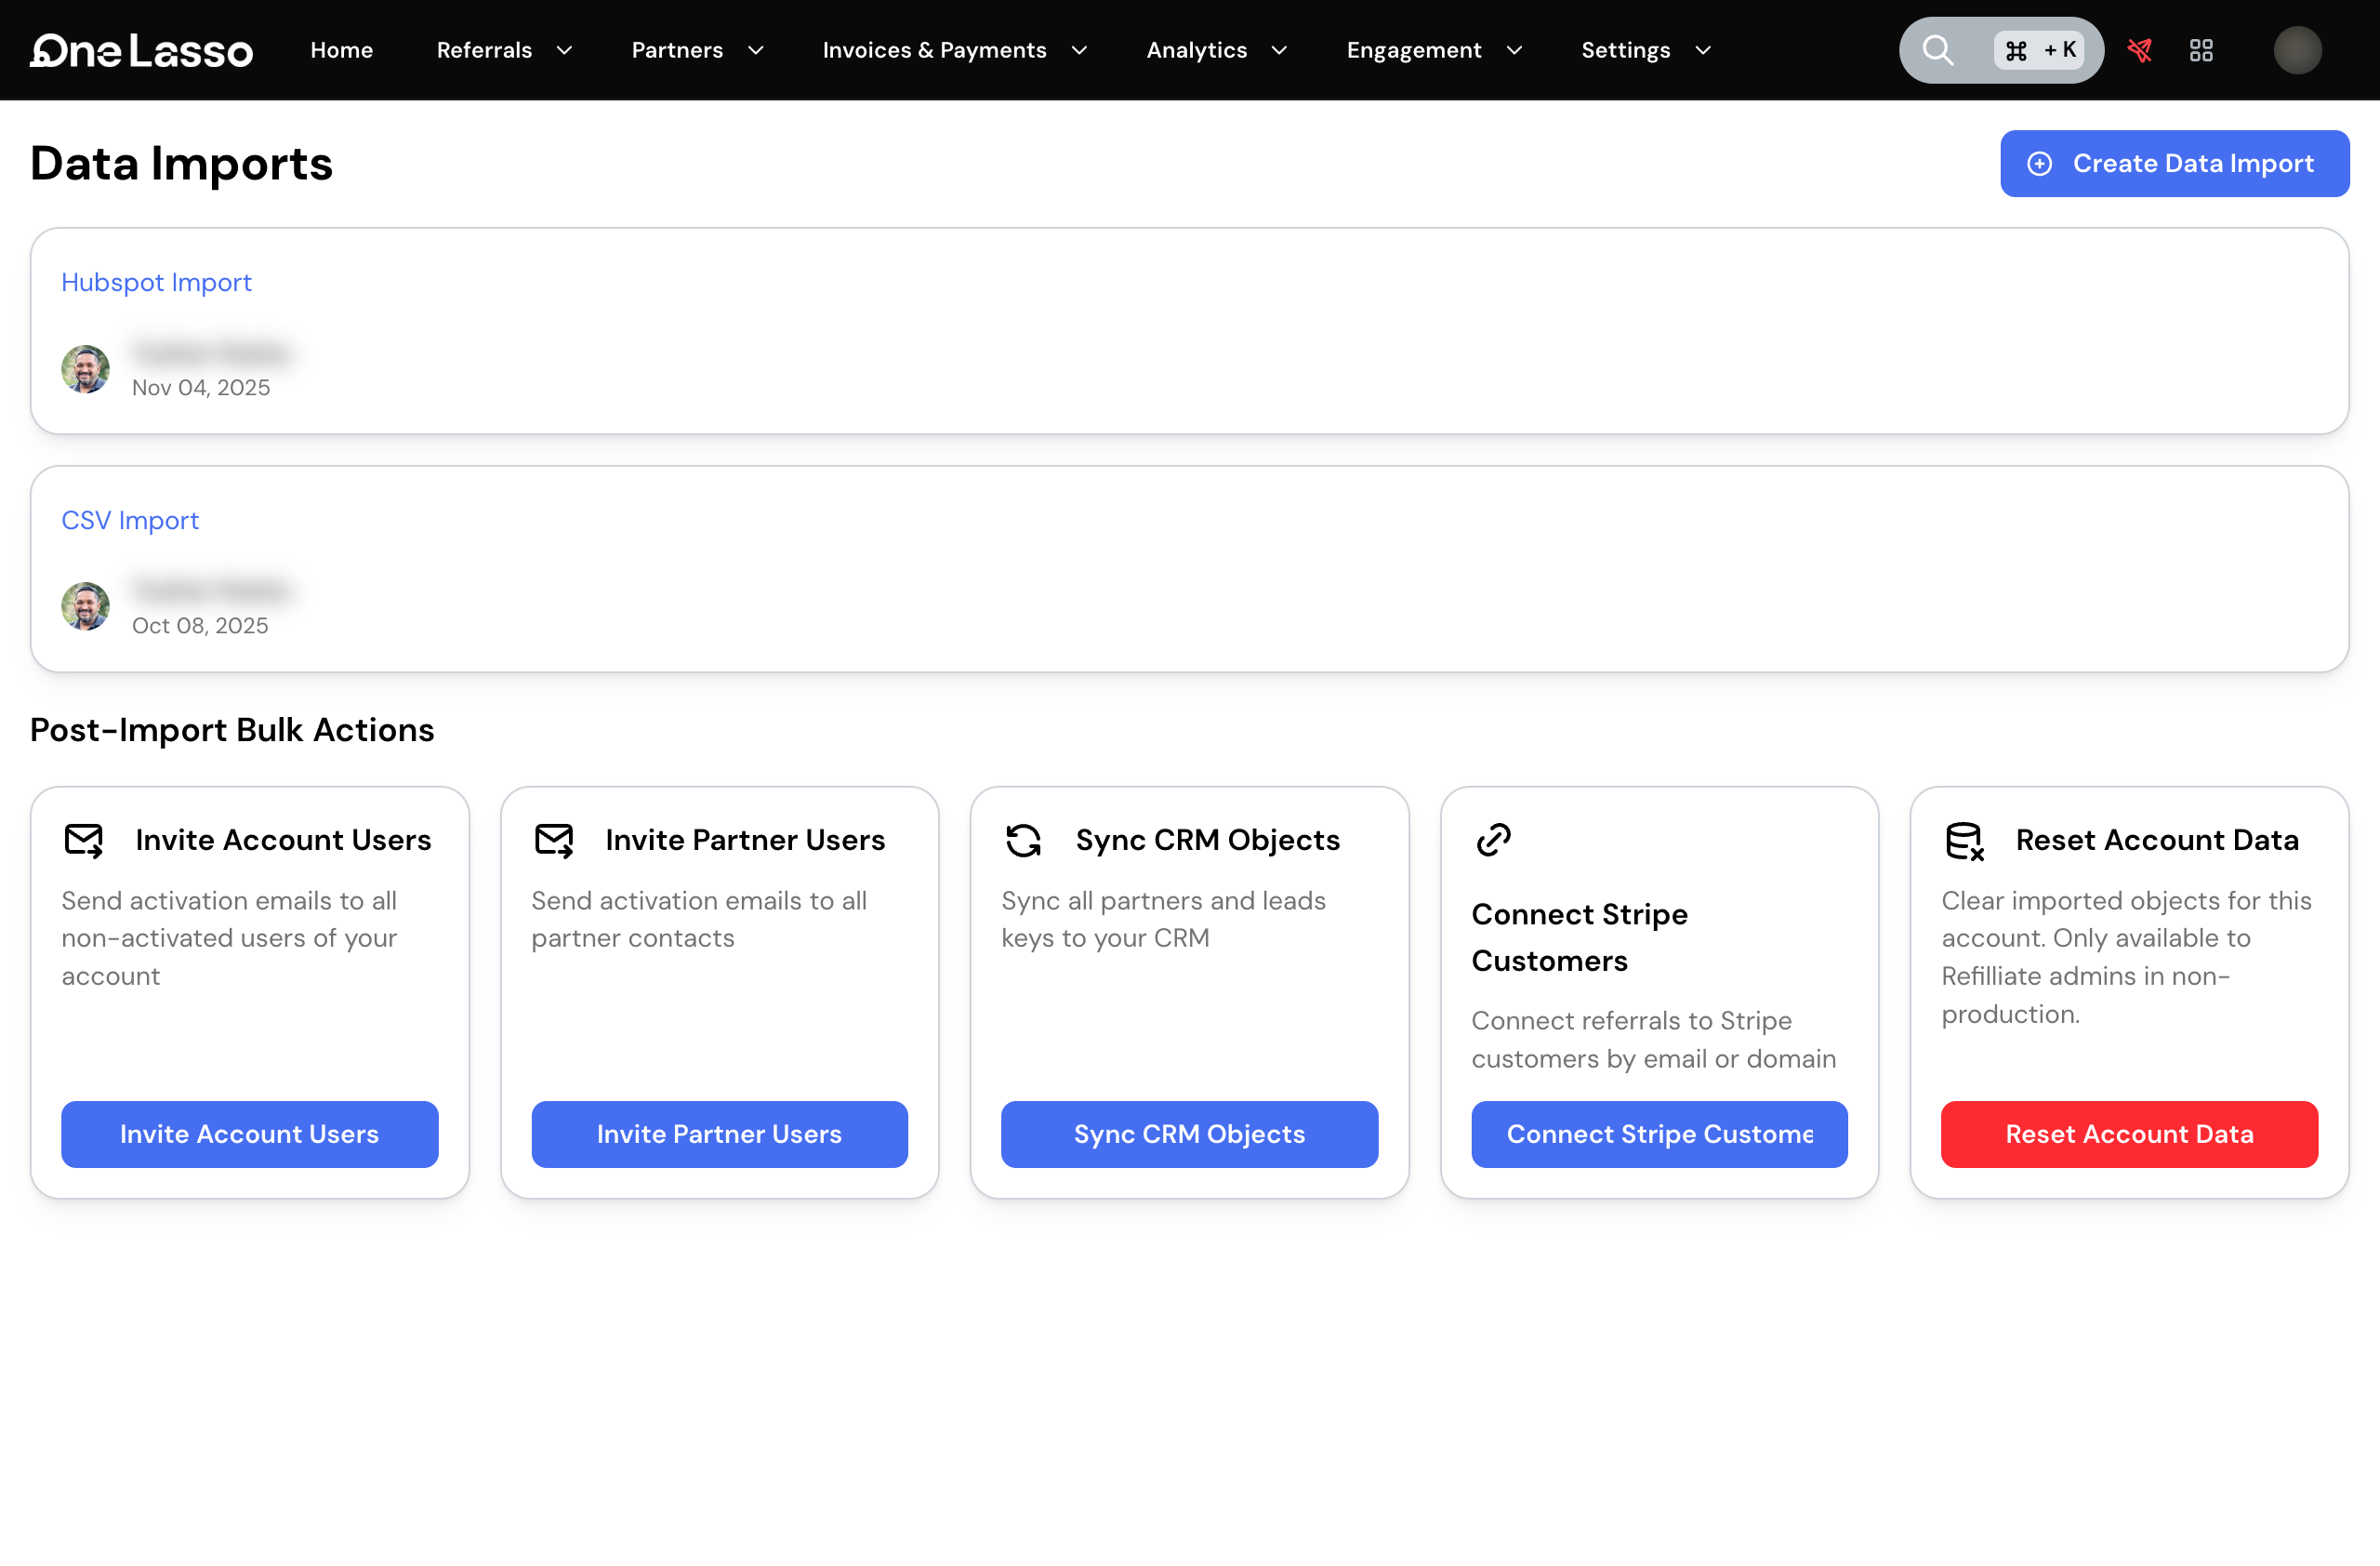Click the One Lasso logo
This screenshot has height=1566, width=2380.
(x=141, y=50)
